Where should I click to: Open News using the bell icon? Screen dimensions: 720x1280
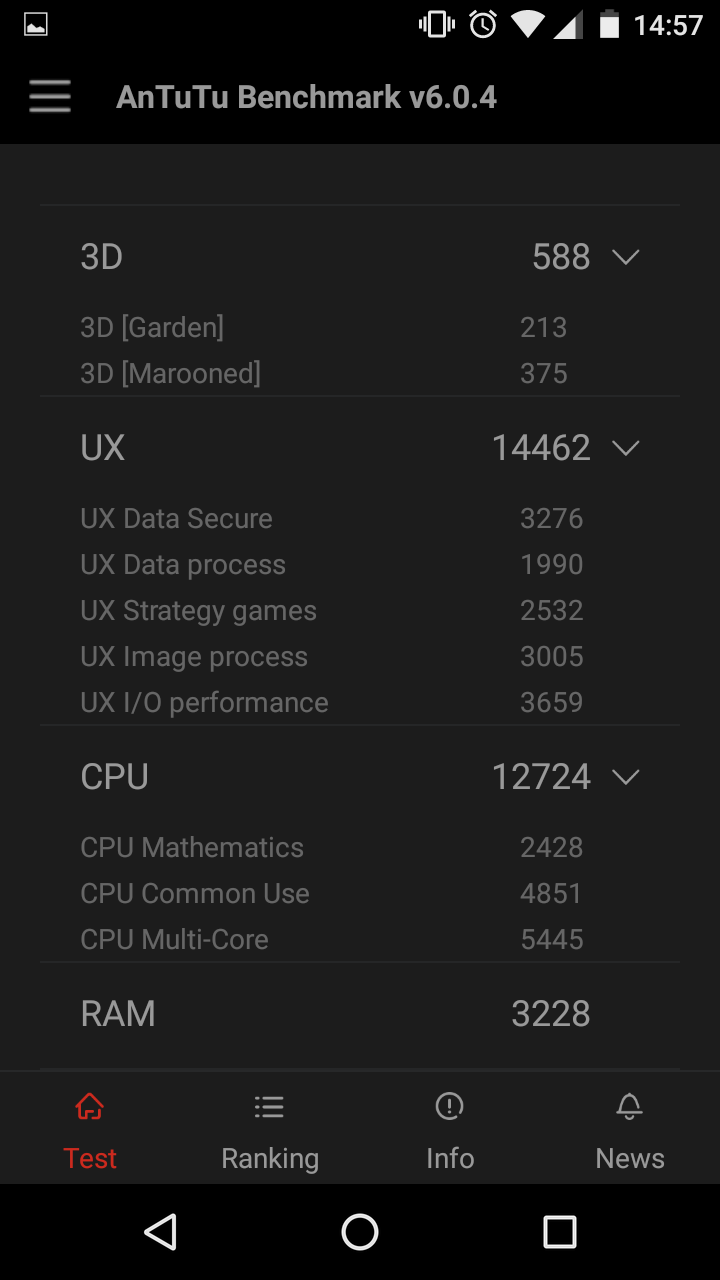pos(629,1106)
